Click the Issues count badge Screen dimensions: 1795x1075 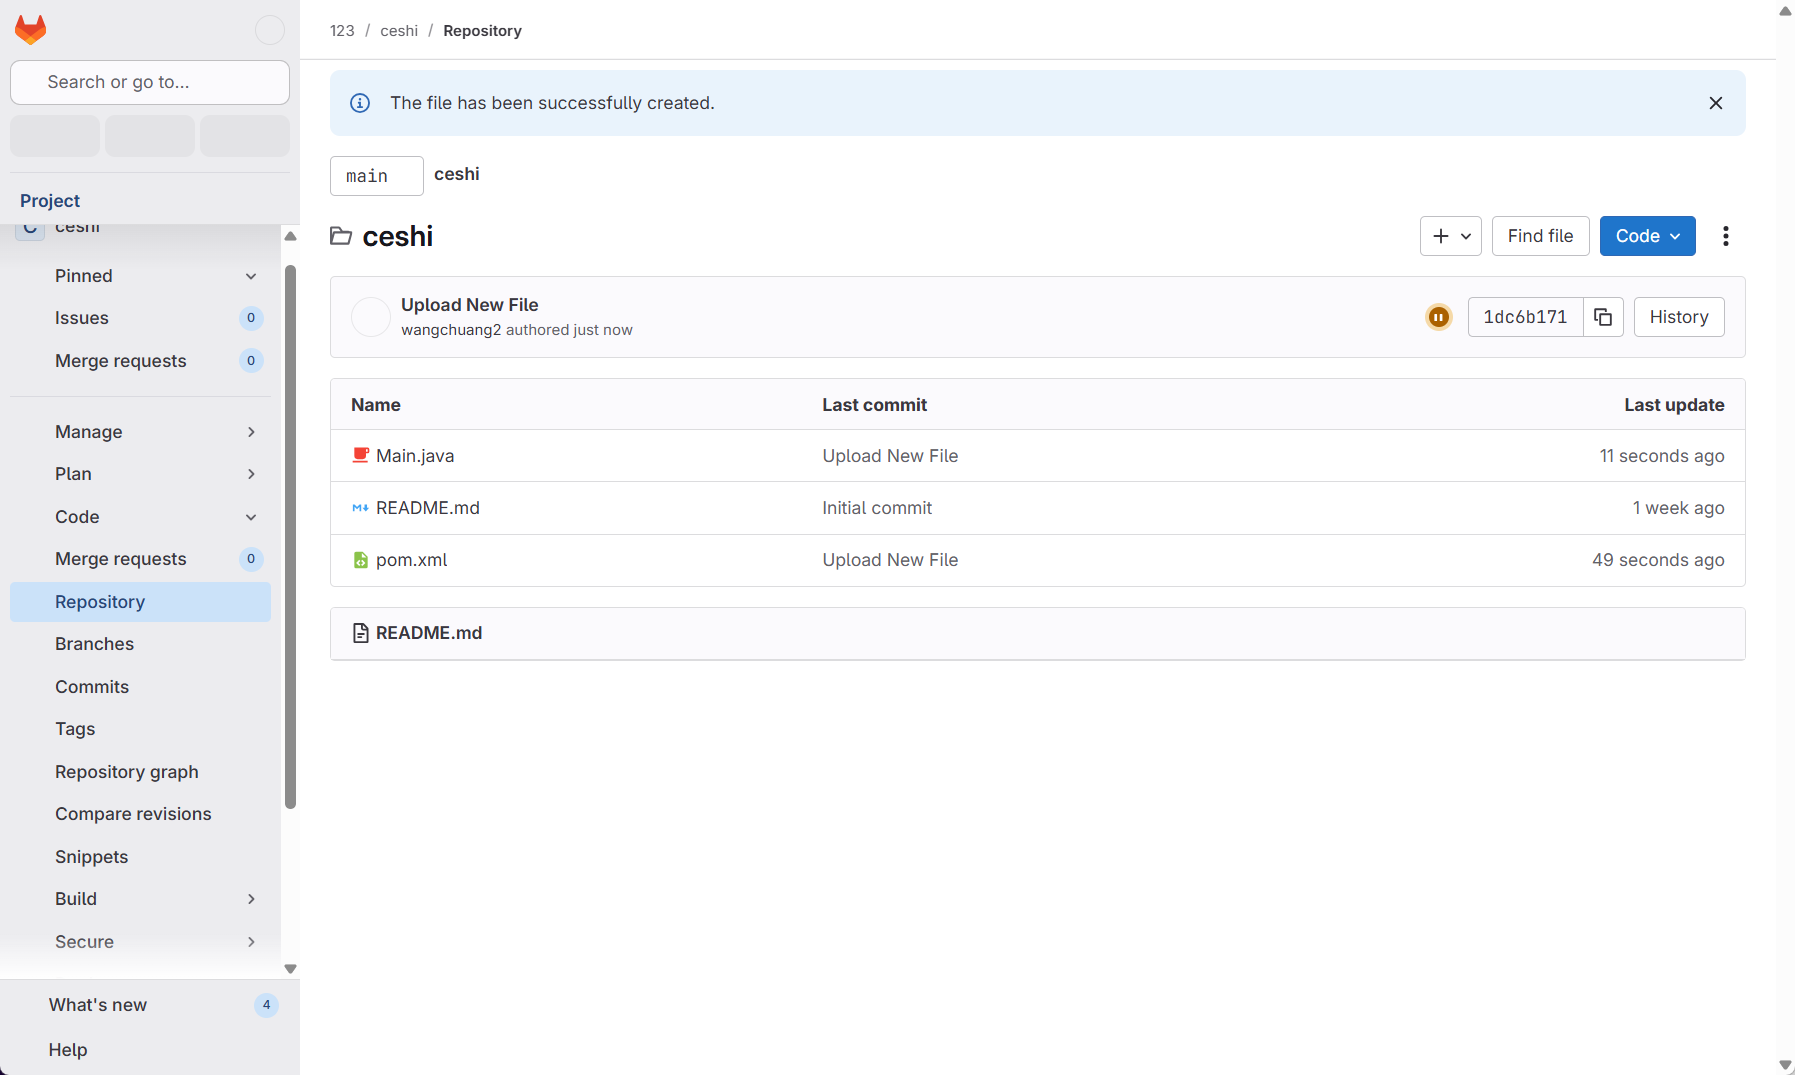click(x=251, y=318)
